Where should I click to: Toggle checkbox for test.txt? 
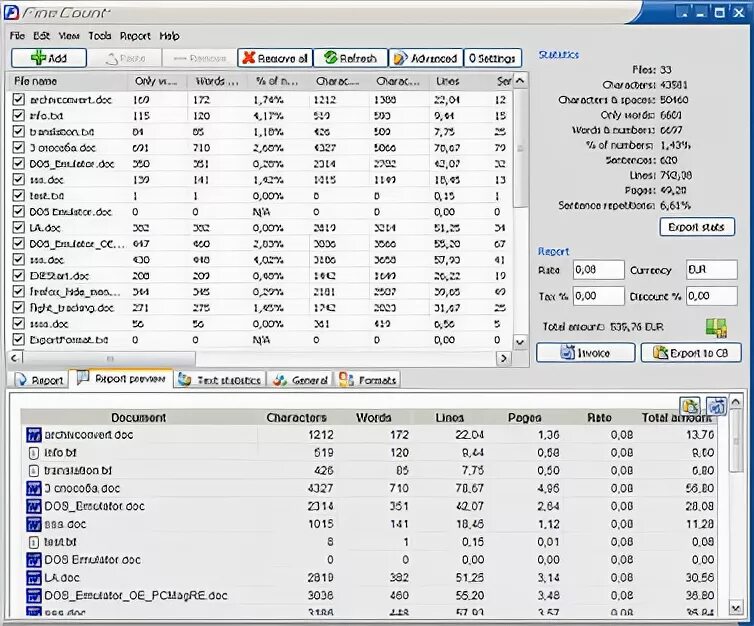coord(18,195)
